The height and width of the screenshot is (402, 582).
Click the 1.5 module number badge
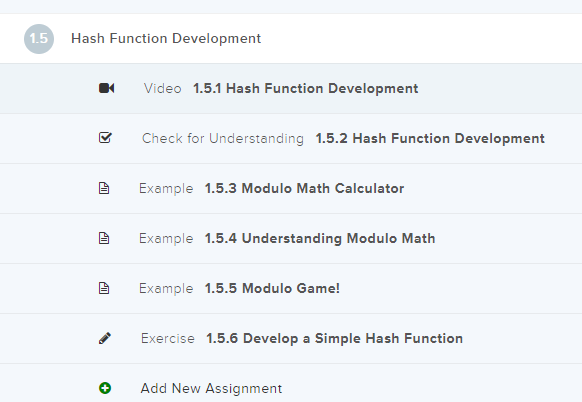point(39,39)
